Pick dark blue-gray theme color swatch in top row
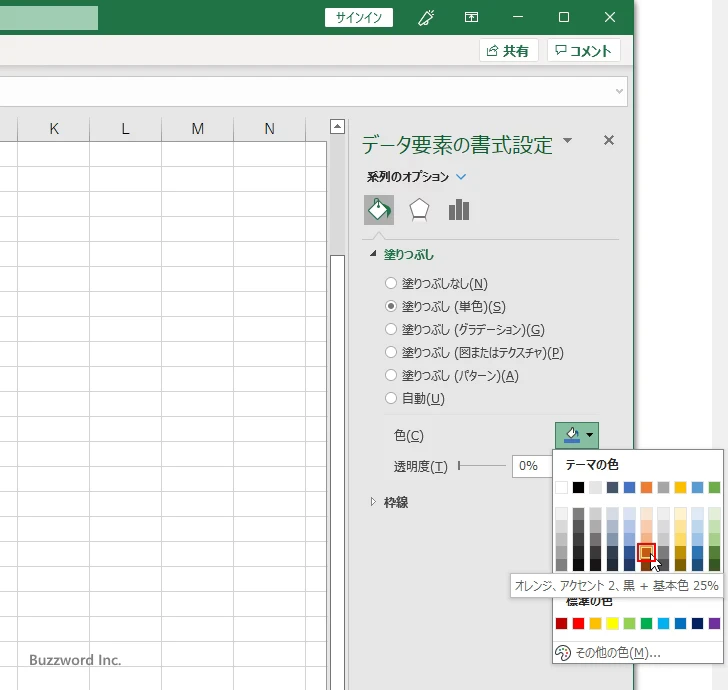Screen dimensions: 728x690 [612, 487]
